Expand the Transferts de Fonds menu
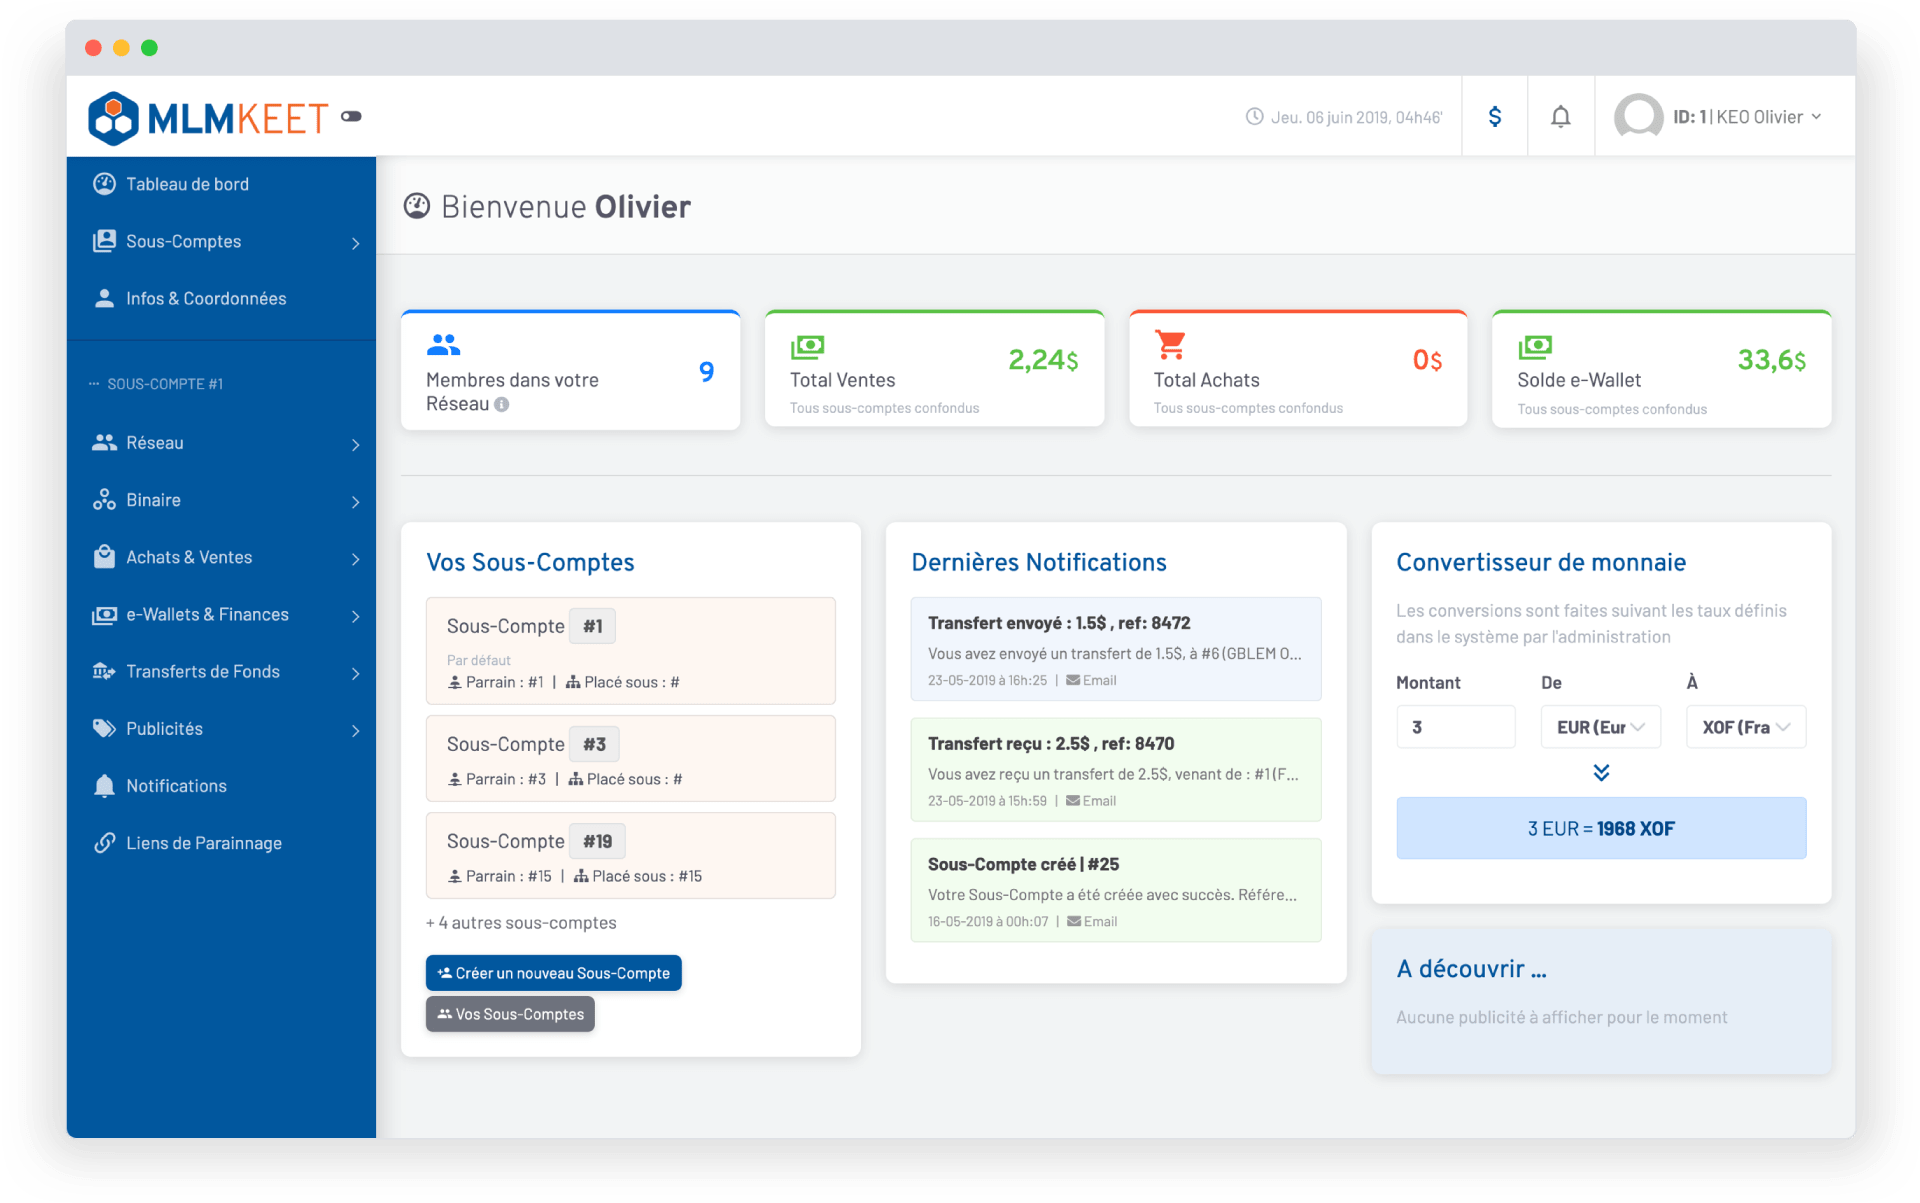This screenshot has width=1920, height=1203. pos(355,672)
